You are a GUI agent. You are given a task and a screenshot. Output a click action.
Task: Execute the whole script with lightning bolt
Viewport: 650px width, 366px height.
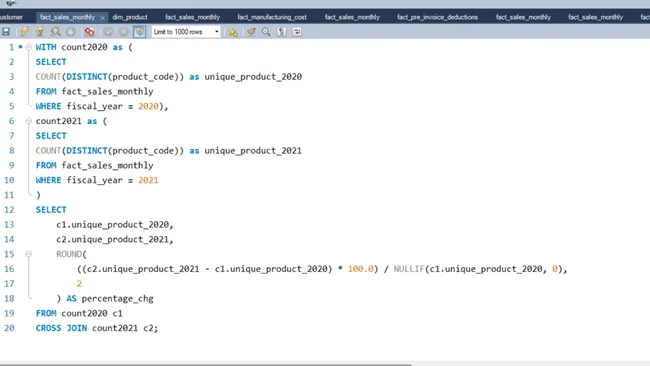point(24,32)
